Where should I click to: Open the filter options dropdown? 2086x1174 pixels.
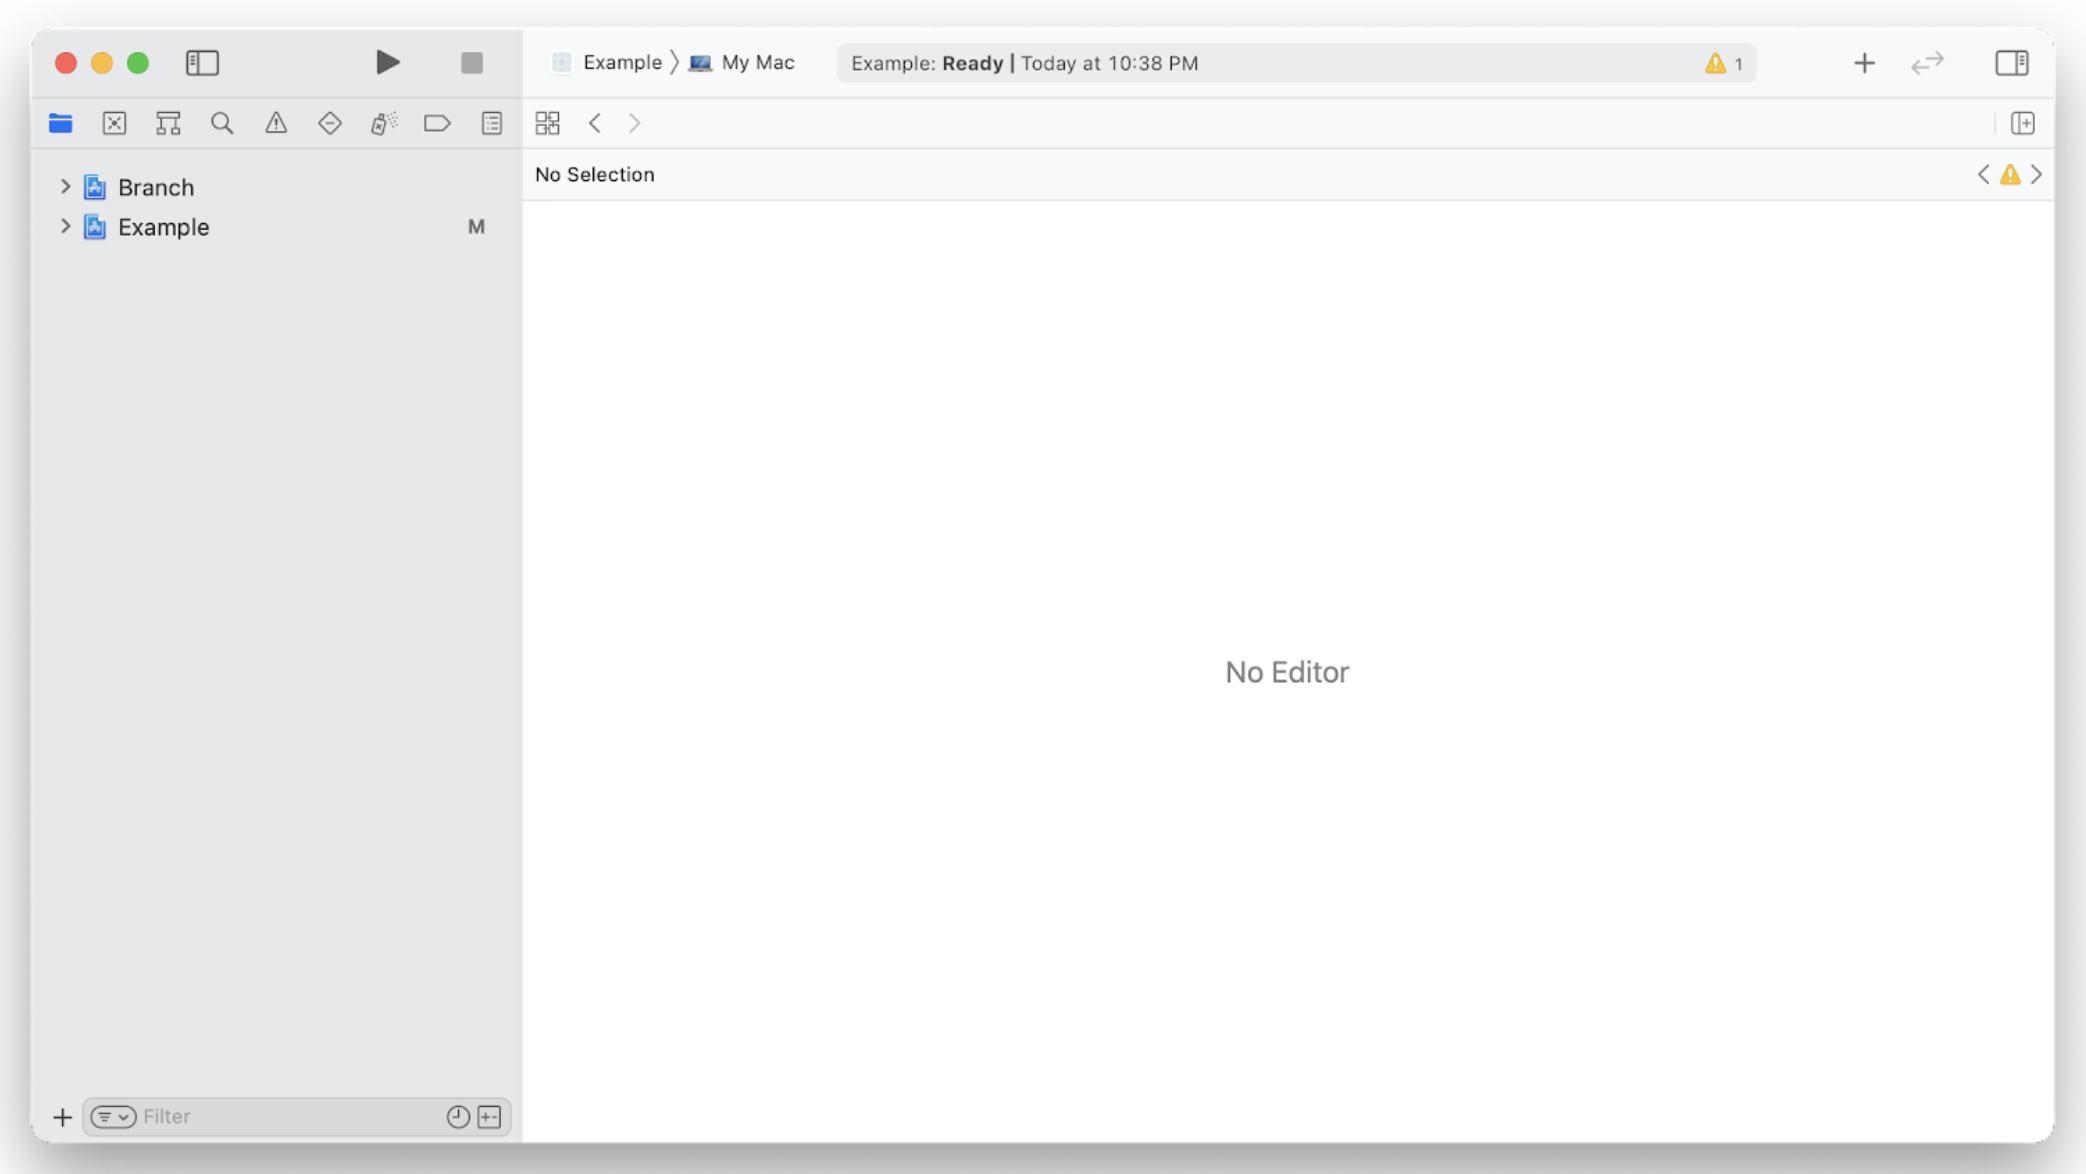(113, 1117)
